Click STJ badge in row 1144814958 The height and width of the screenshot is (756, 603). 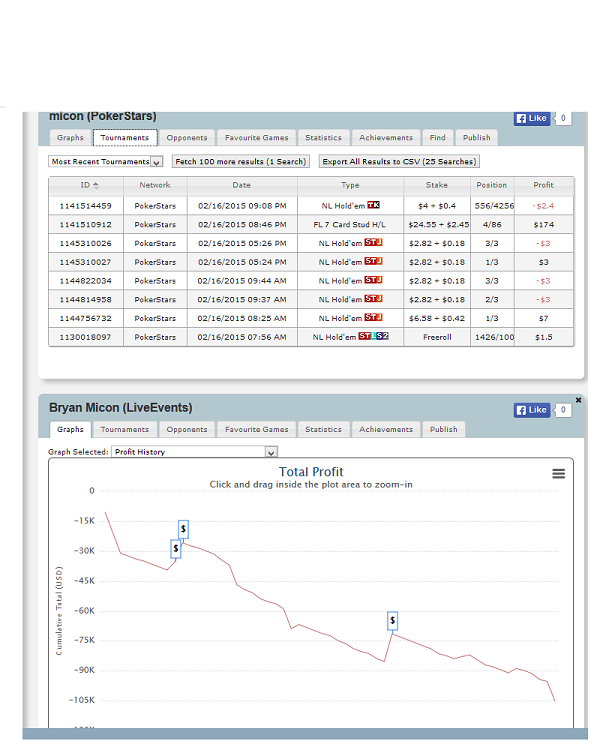373,298
